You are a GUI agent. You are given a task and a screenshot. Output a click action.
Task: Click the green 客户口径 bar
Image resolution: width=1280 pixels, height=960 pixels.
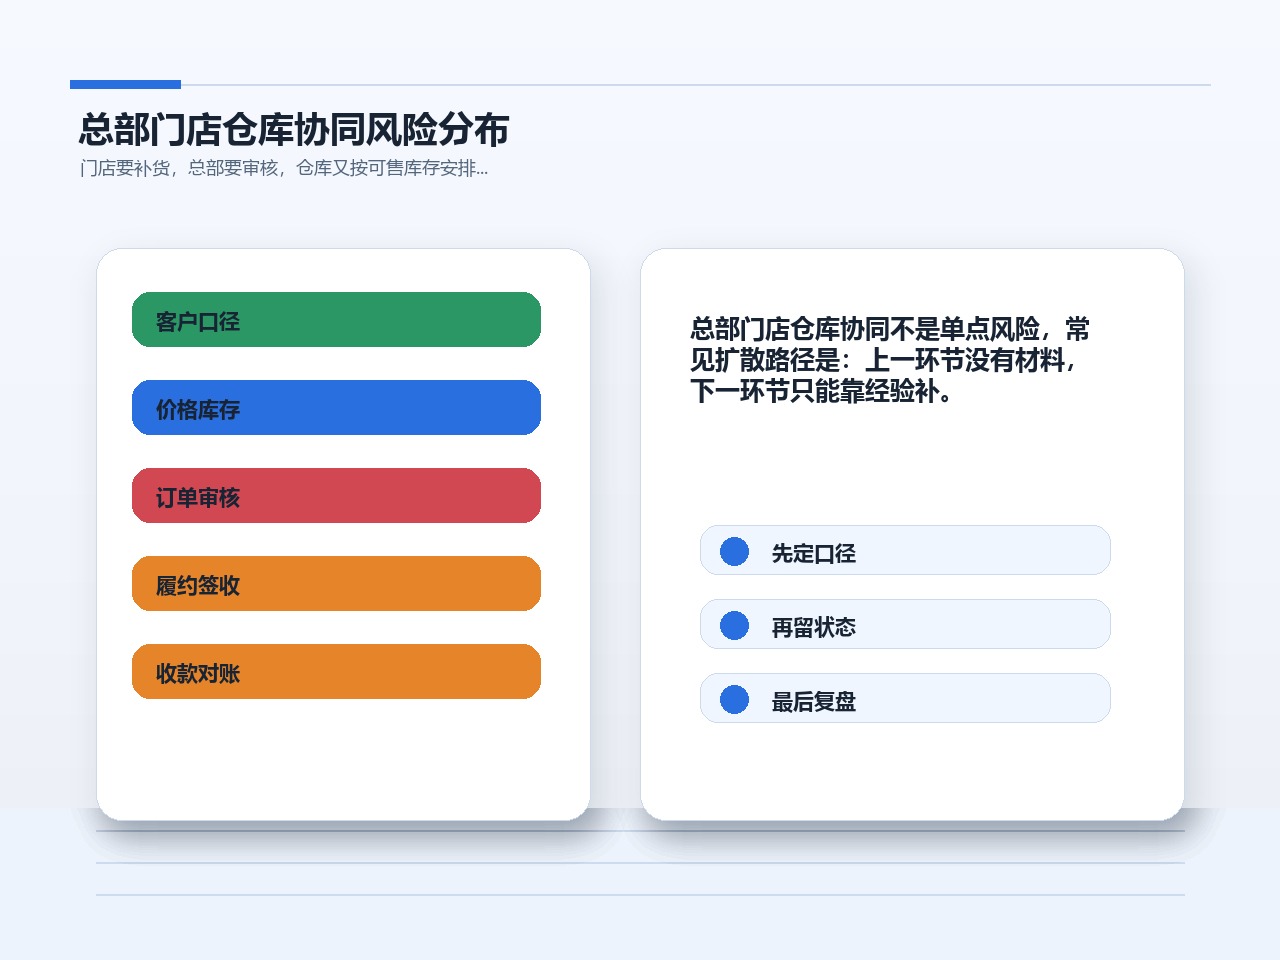(x=336, y=320)
